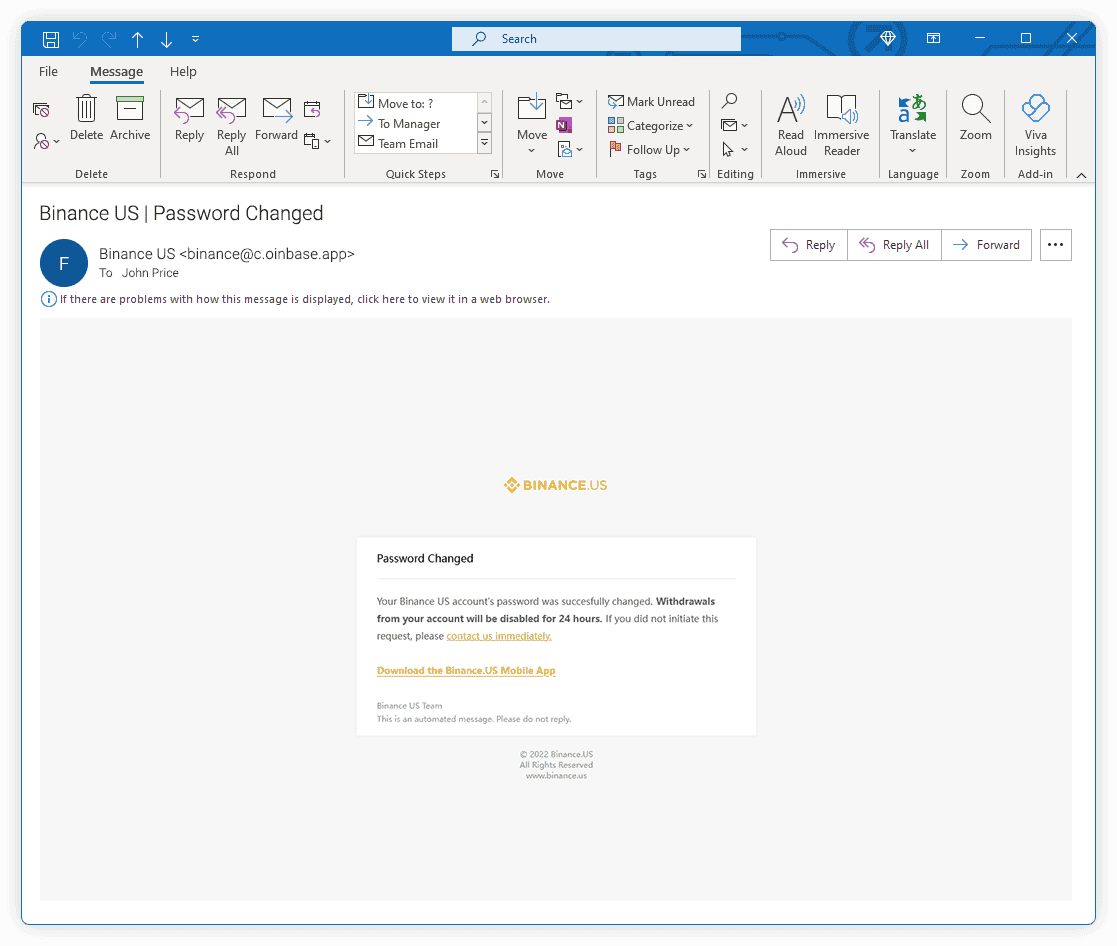
Task: Click in the Search box
Action: tap(596, 39)
